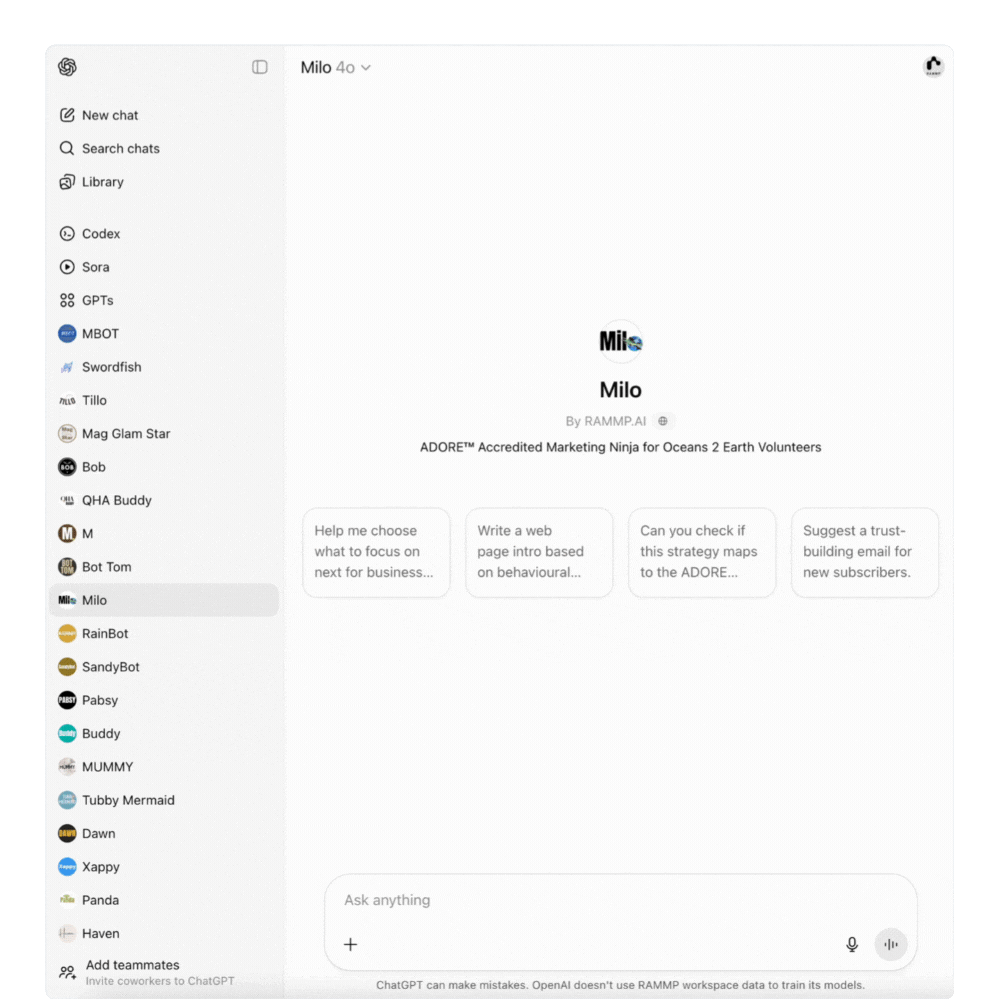
Task: Select "Help me choose what to focus" prompt
Action: (x=376, y=552)
